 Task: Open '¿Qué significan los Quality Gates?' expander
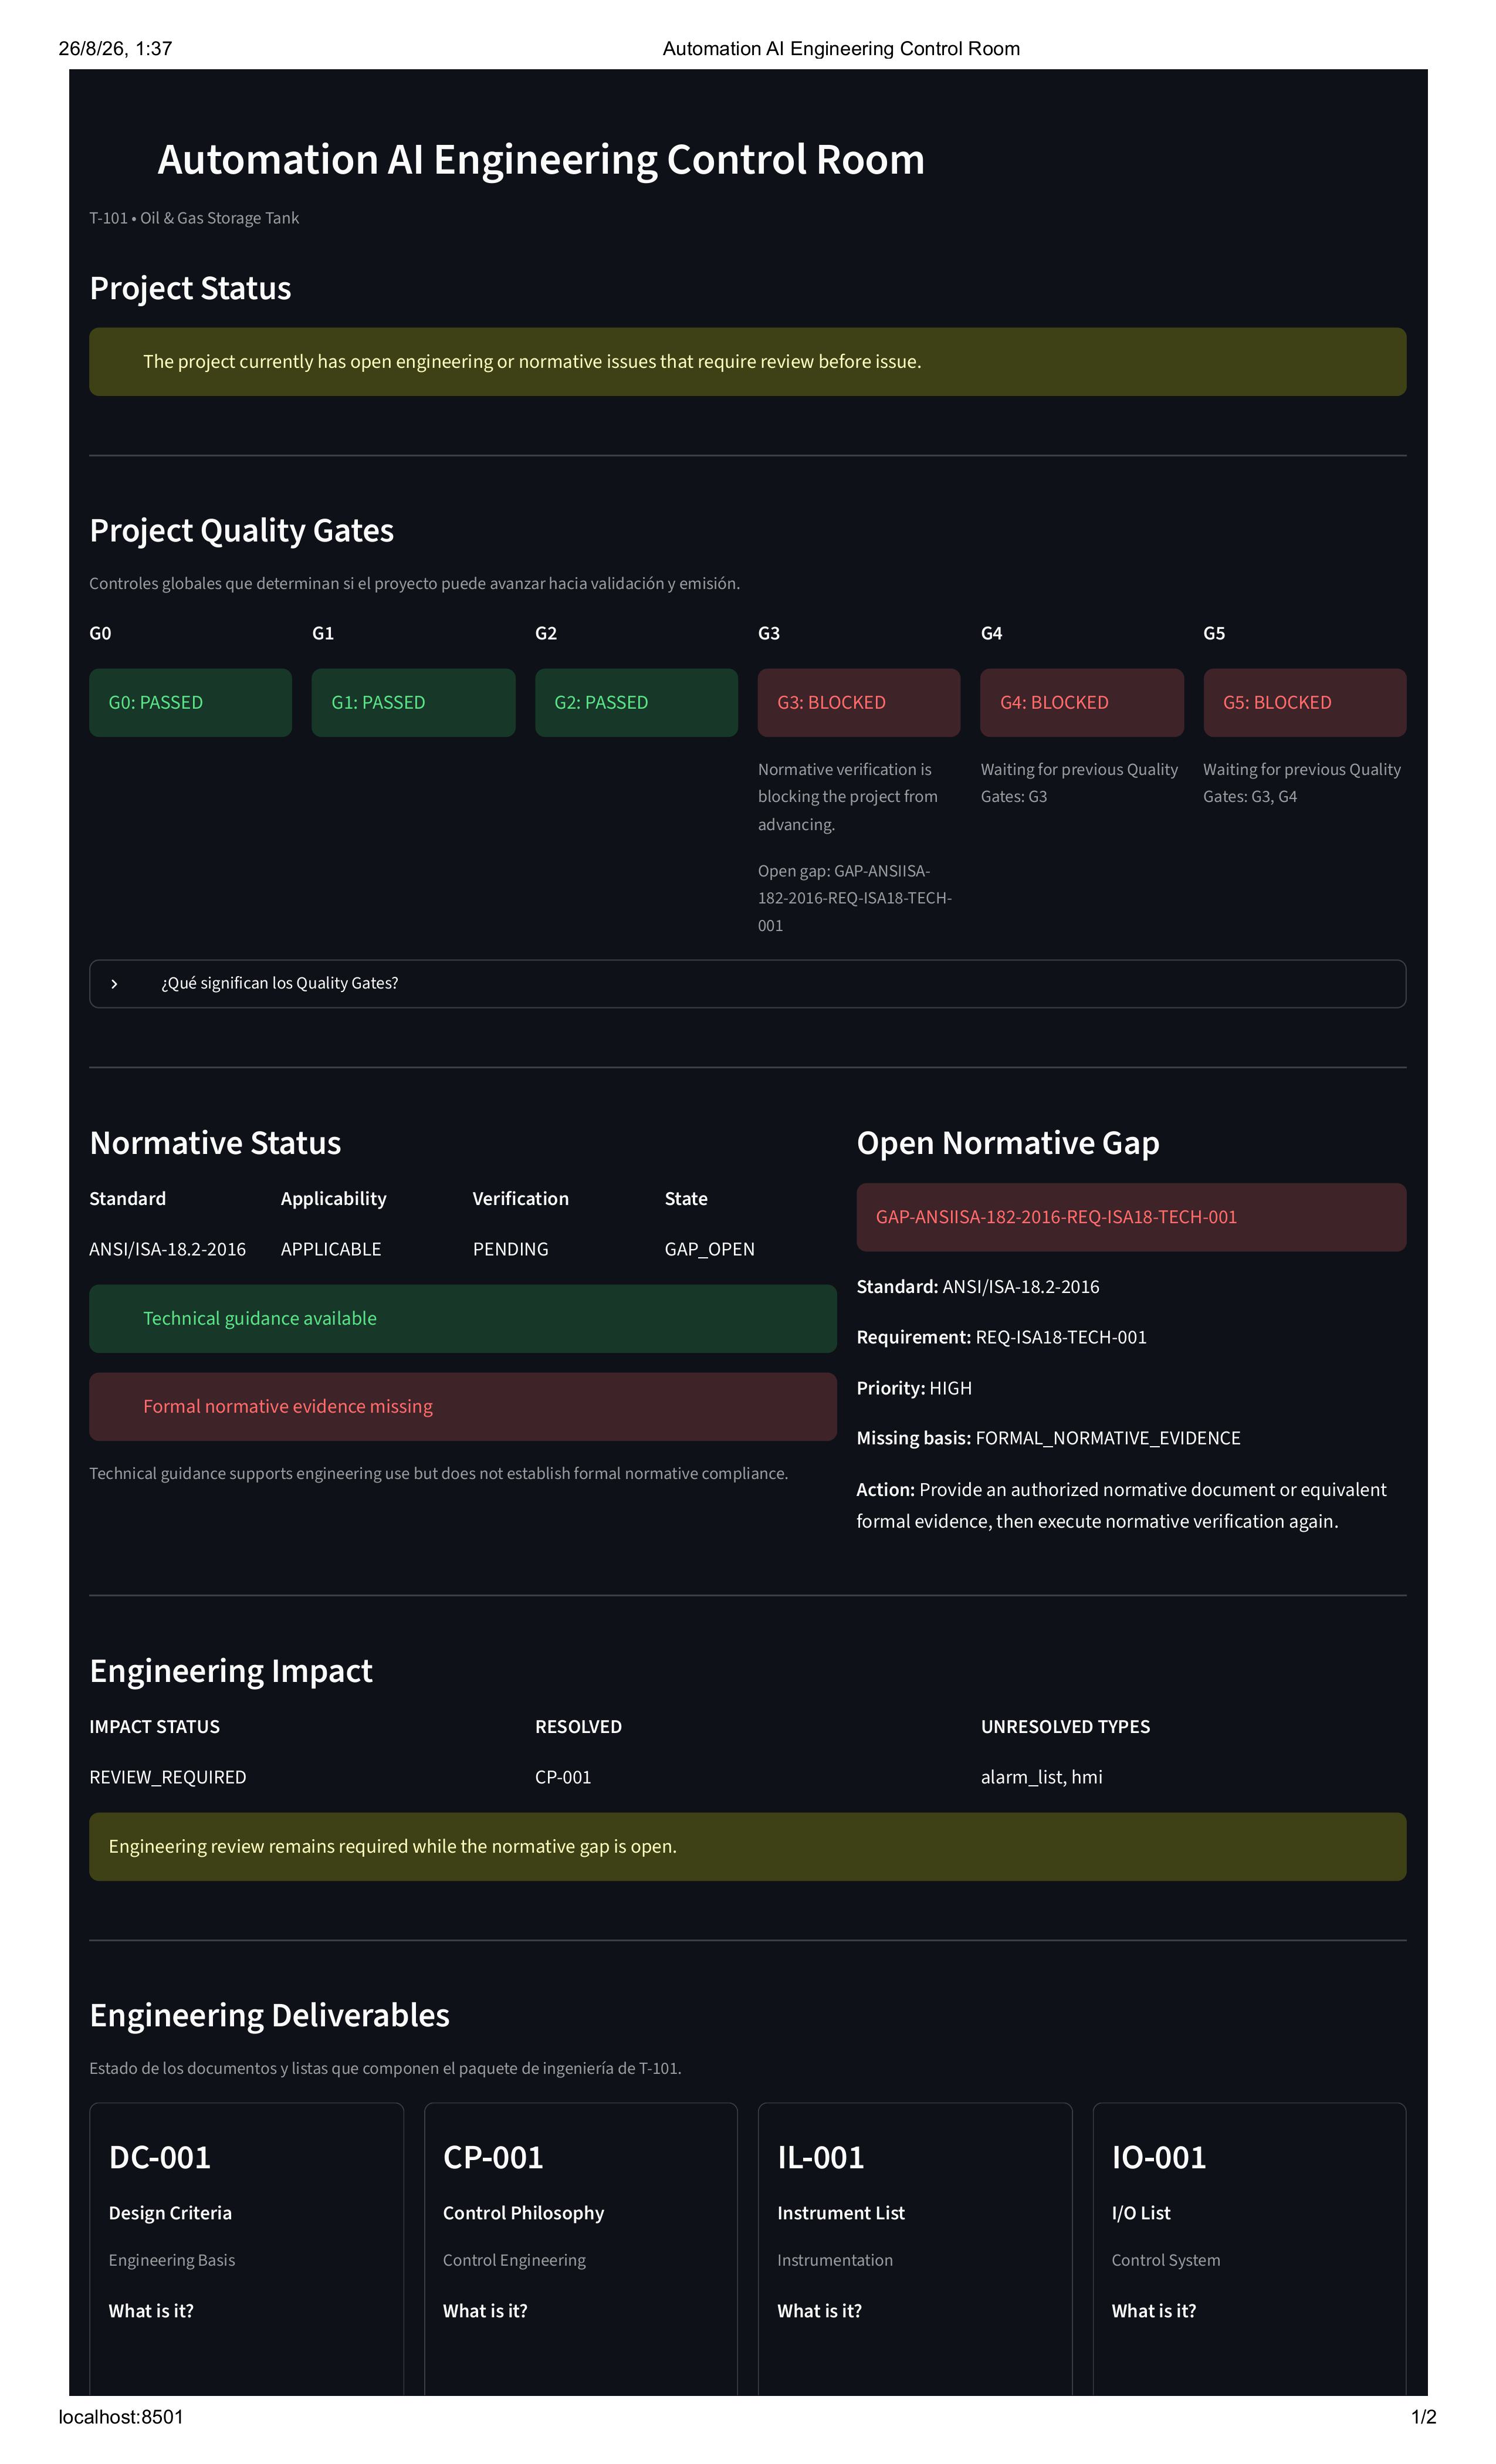click(747, 984)
